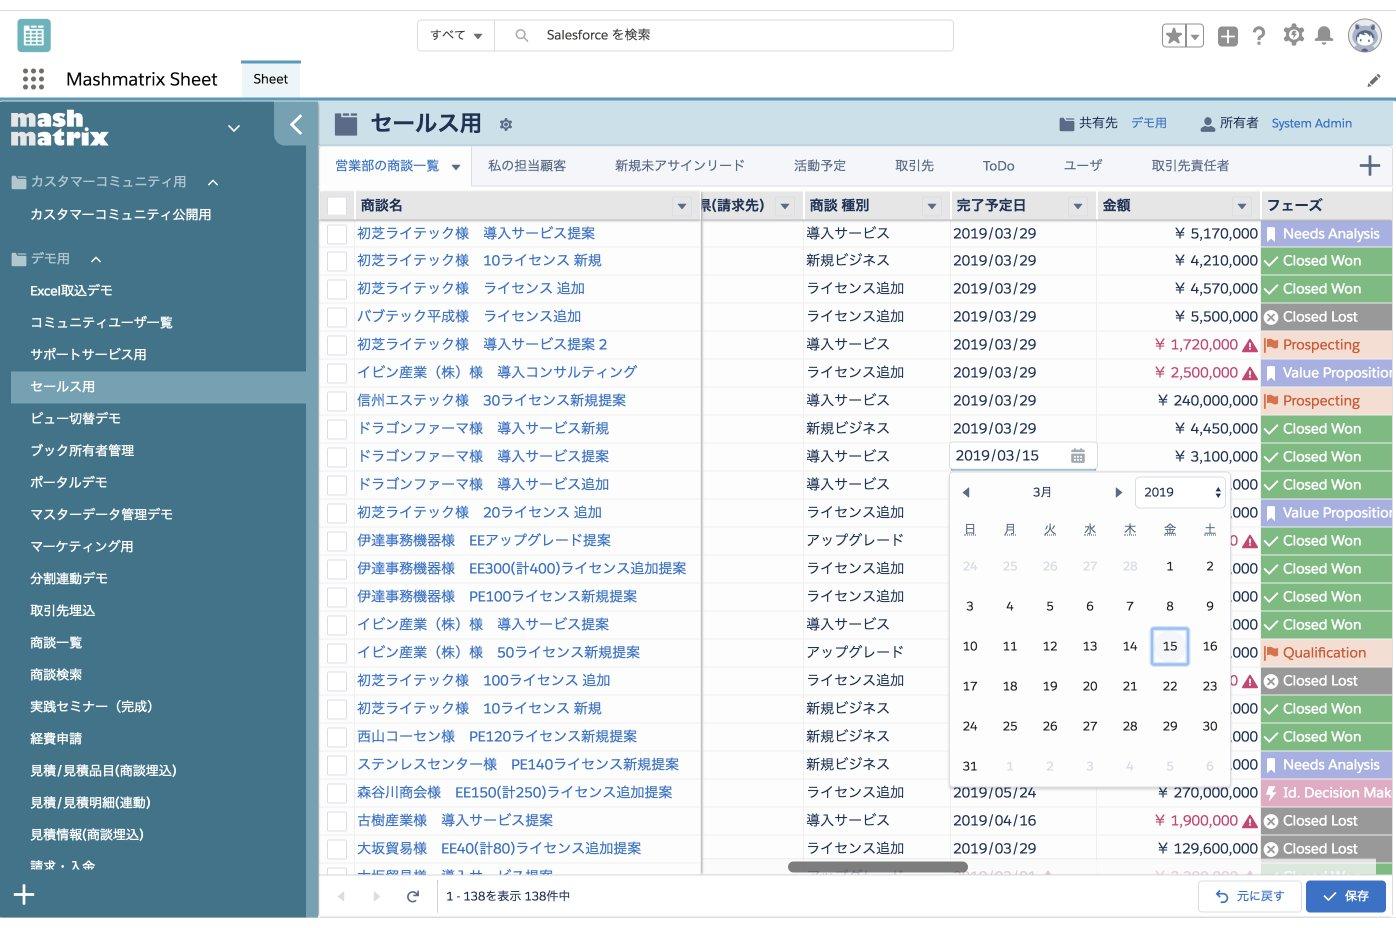Go to the next page of records
Screen dimensions: 1396x928
coord(376,896)
